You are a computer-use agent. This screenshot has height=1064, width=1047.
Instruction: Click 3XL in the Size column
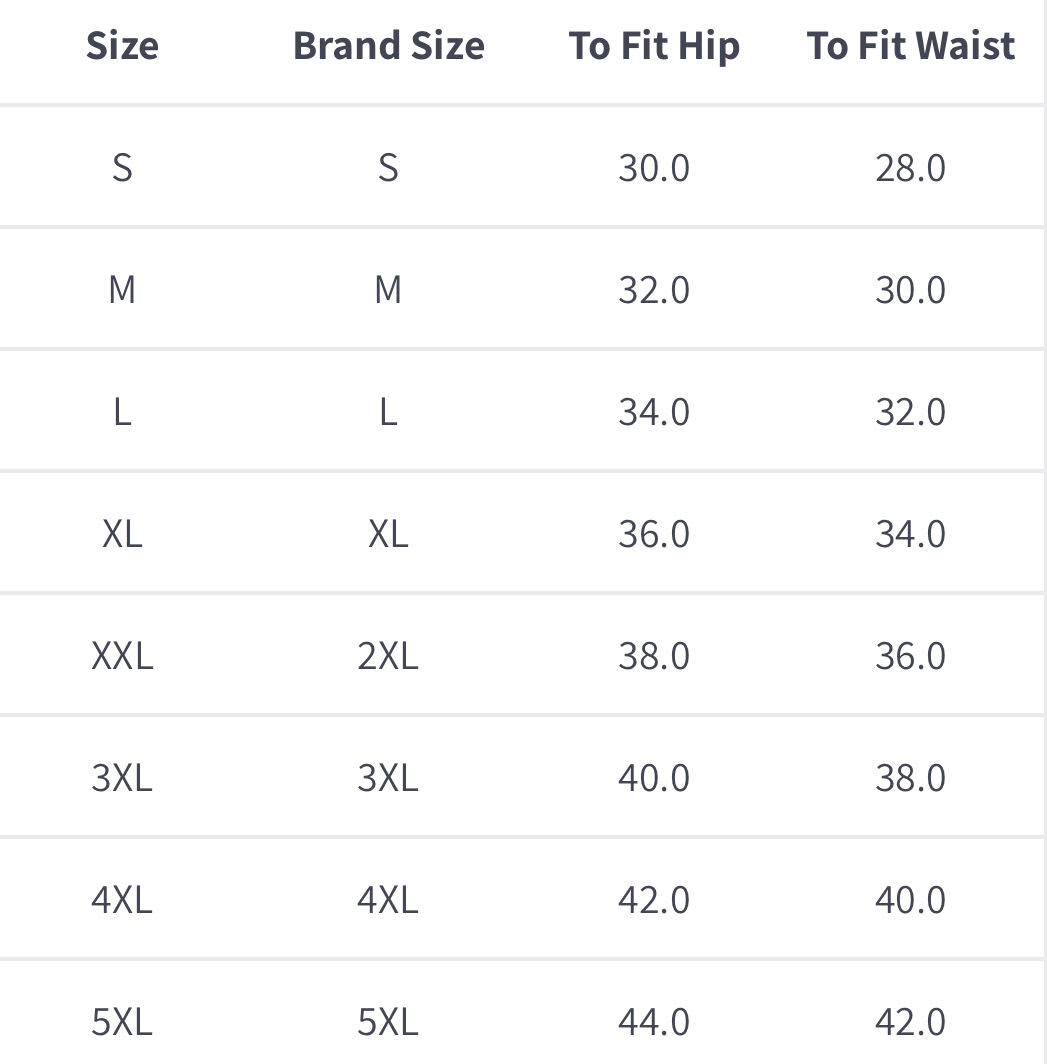pos(122,778)
